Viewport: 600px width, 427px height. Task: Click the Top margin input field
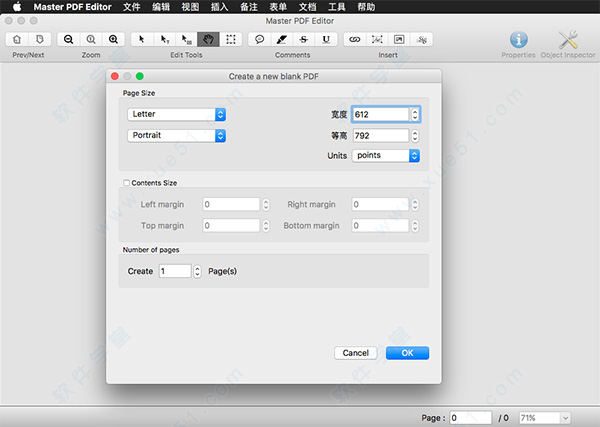231,226
